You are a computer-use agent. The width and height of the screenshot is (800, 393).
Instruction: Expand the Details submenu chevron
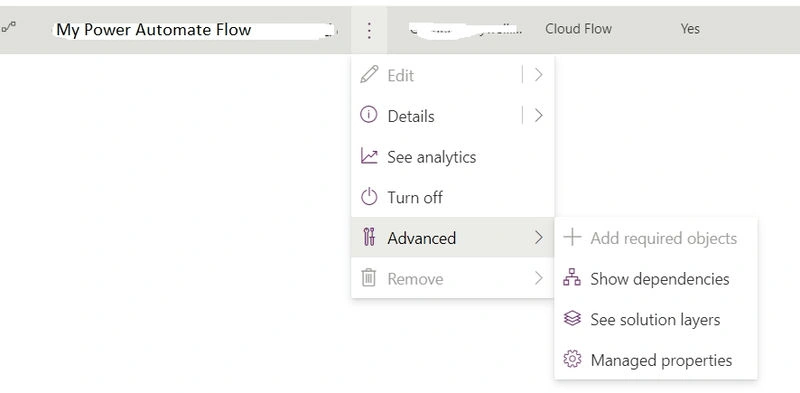[x=538, y=116]
